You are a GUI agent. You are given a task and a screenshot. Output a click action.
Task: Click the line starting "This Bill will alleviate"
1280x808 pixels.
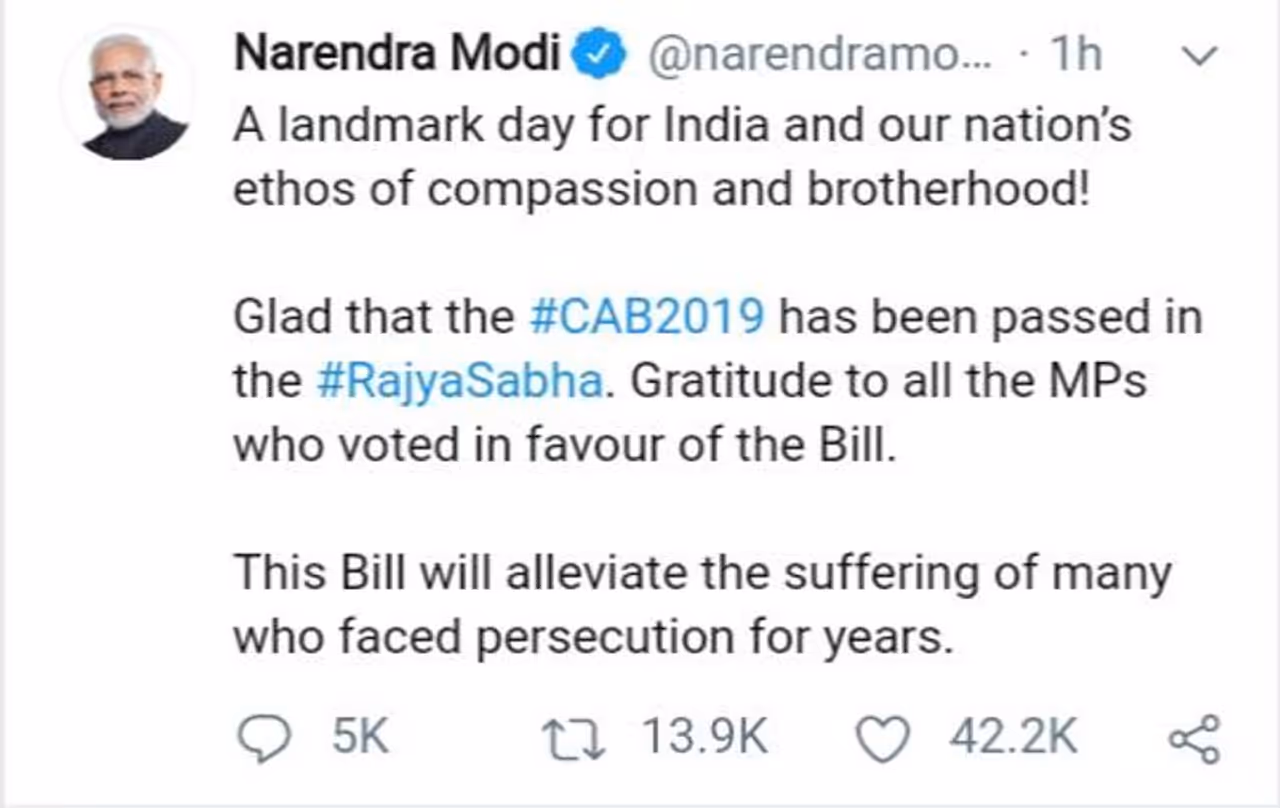point(702,574)
